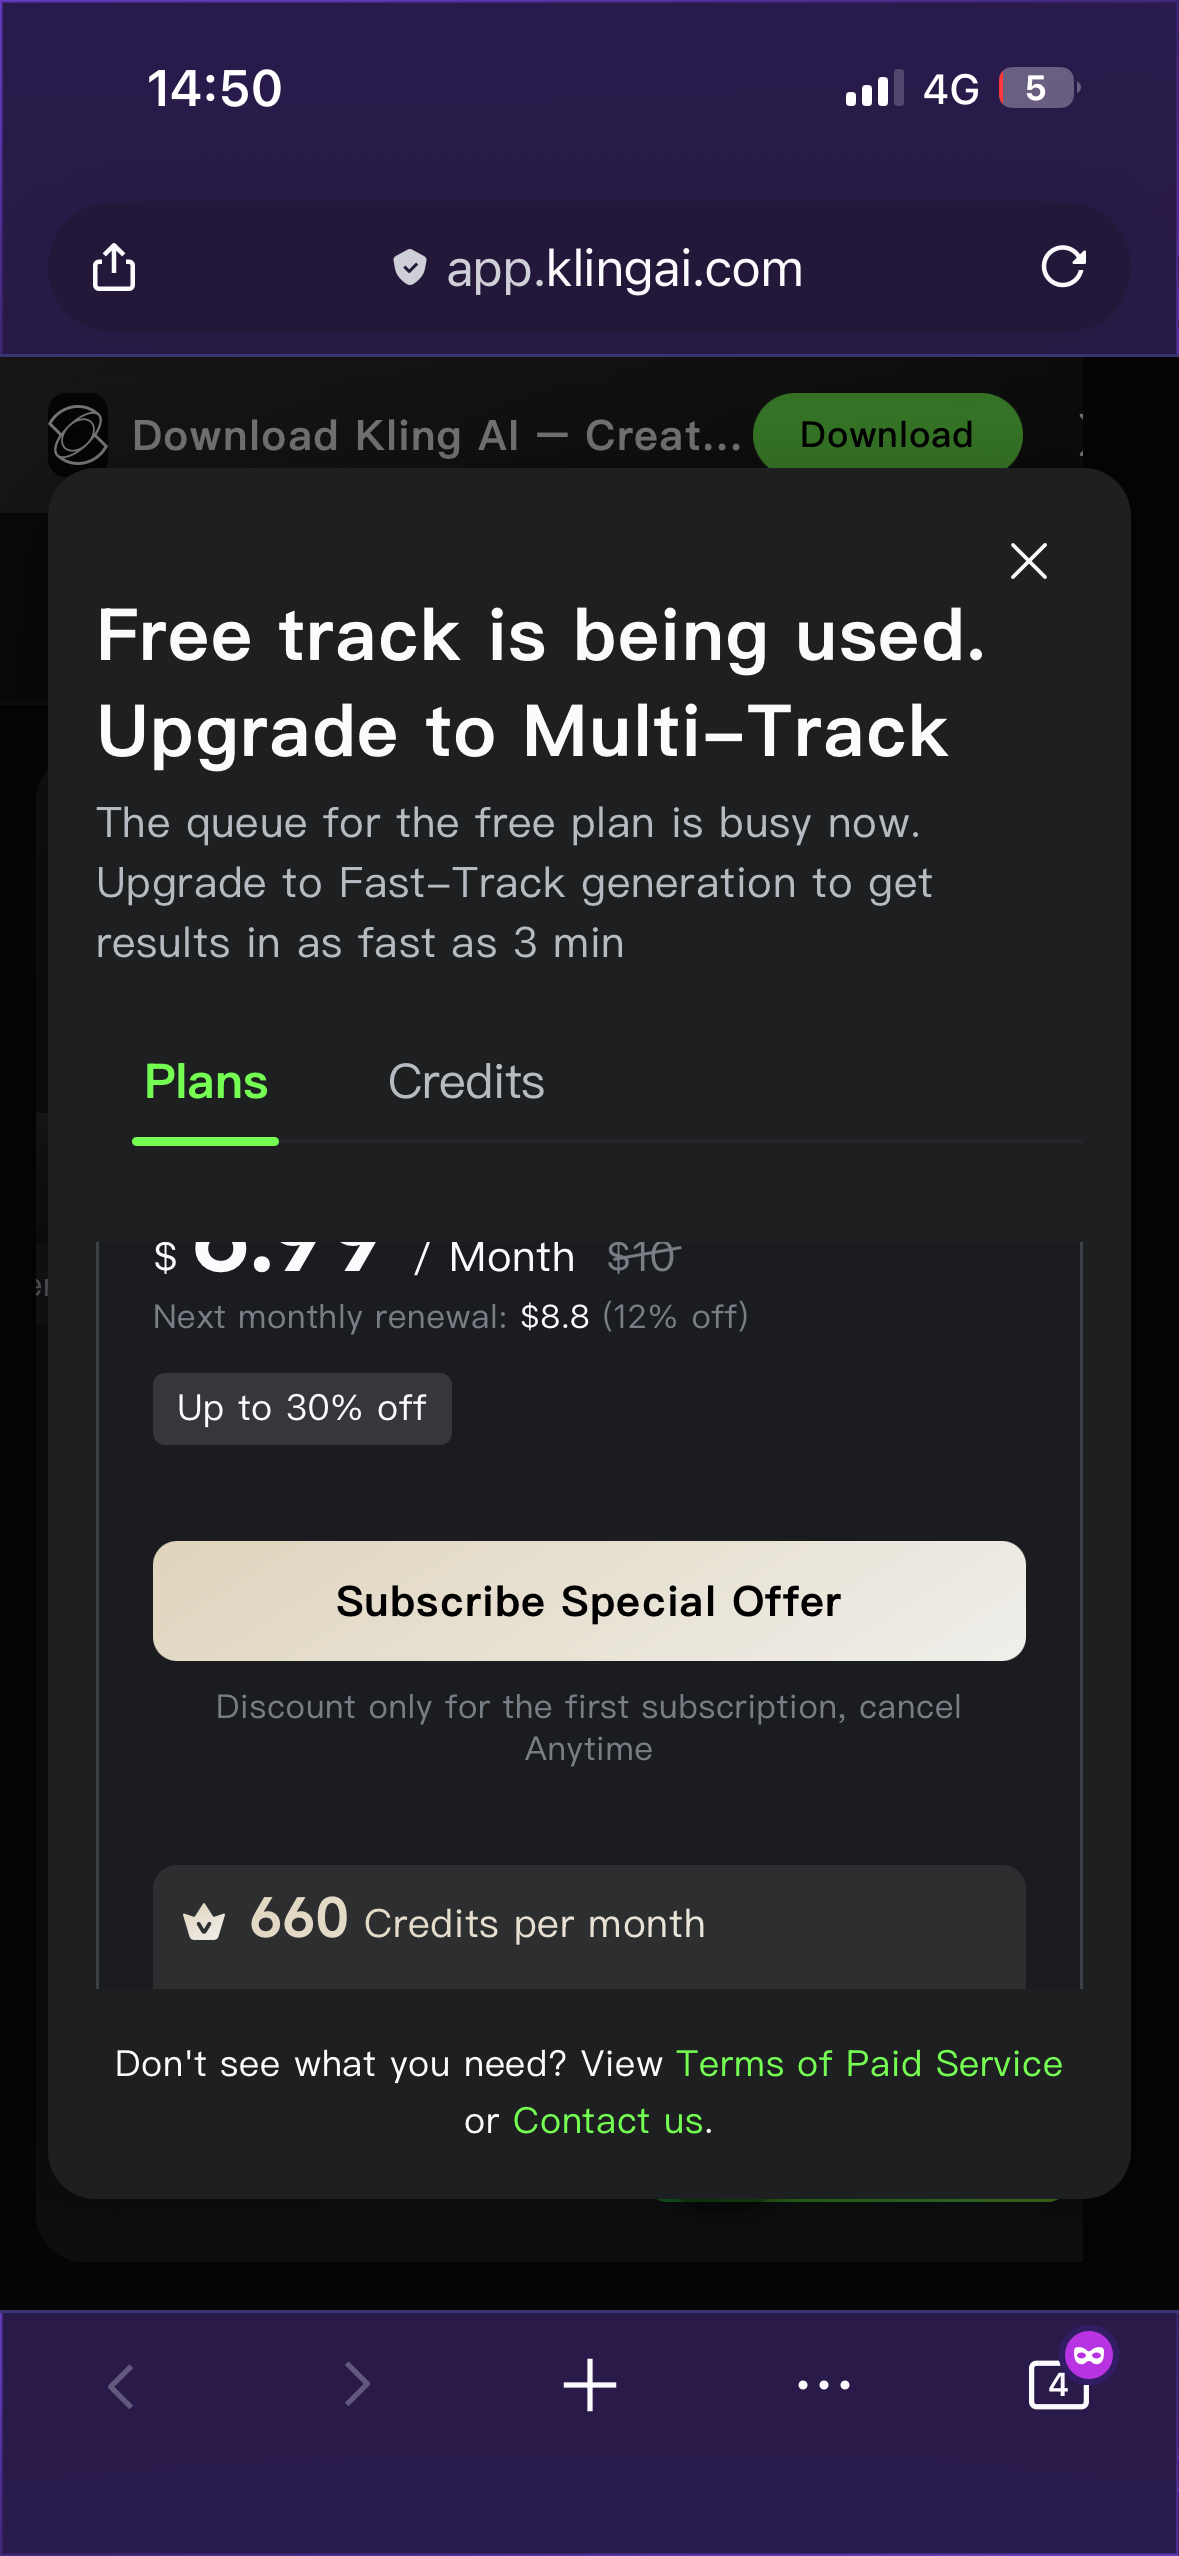Close the upgrade popup with the X
The width and height of the screenshot is (1179, 2556).
tap(1028, 561)
